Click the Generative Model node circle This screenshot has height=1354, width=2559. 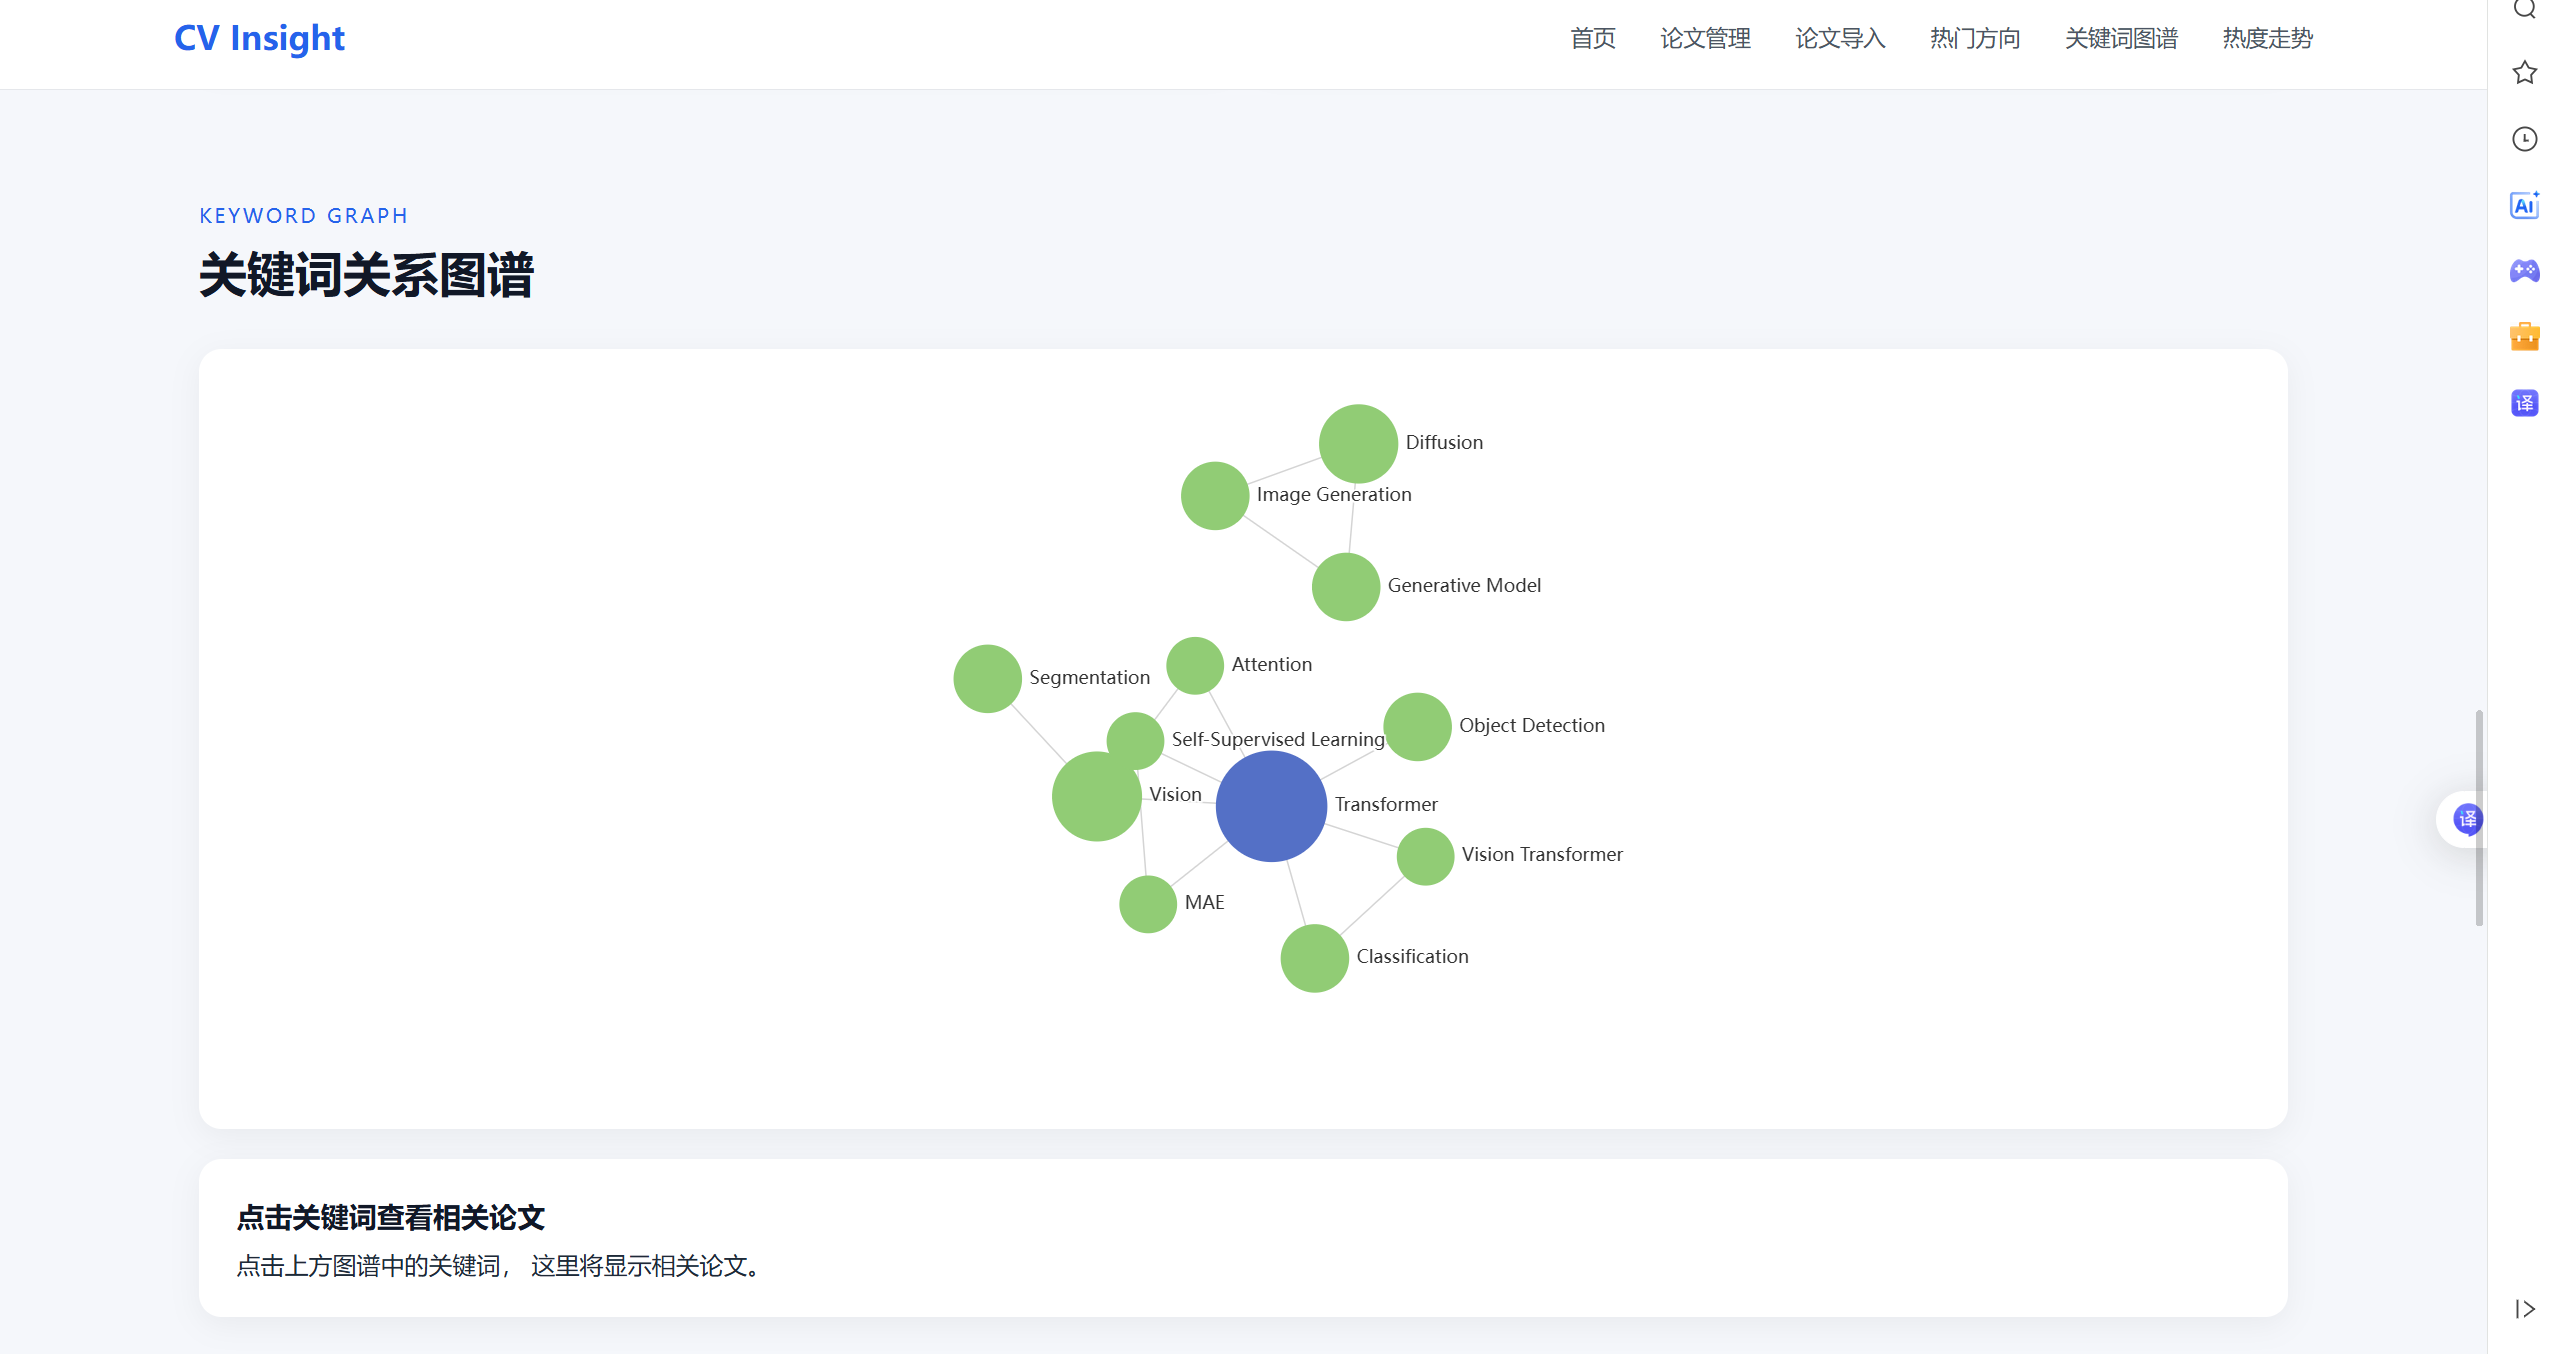coord(1346,586)
